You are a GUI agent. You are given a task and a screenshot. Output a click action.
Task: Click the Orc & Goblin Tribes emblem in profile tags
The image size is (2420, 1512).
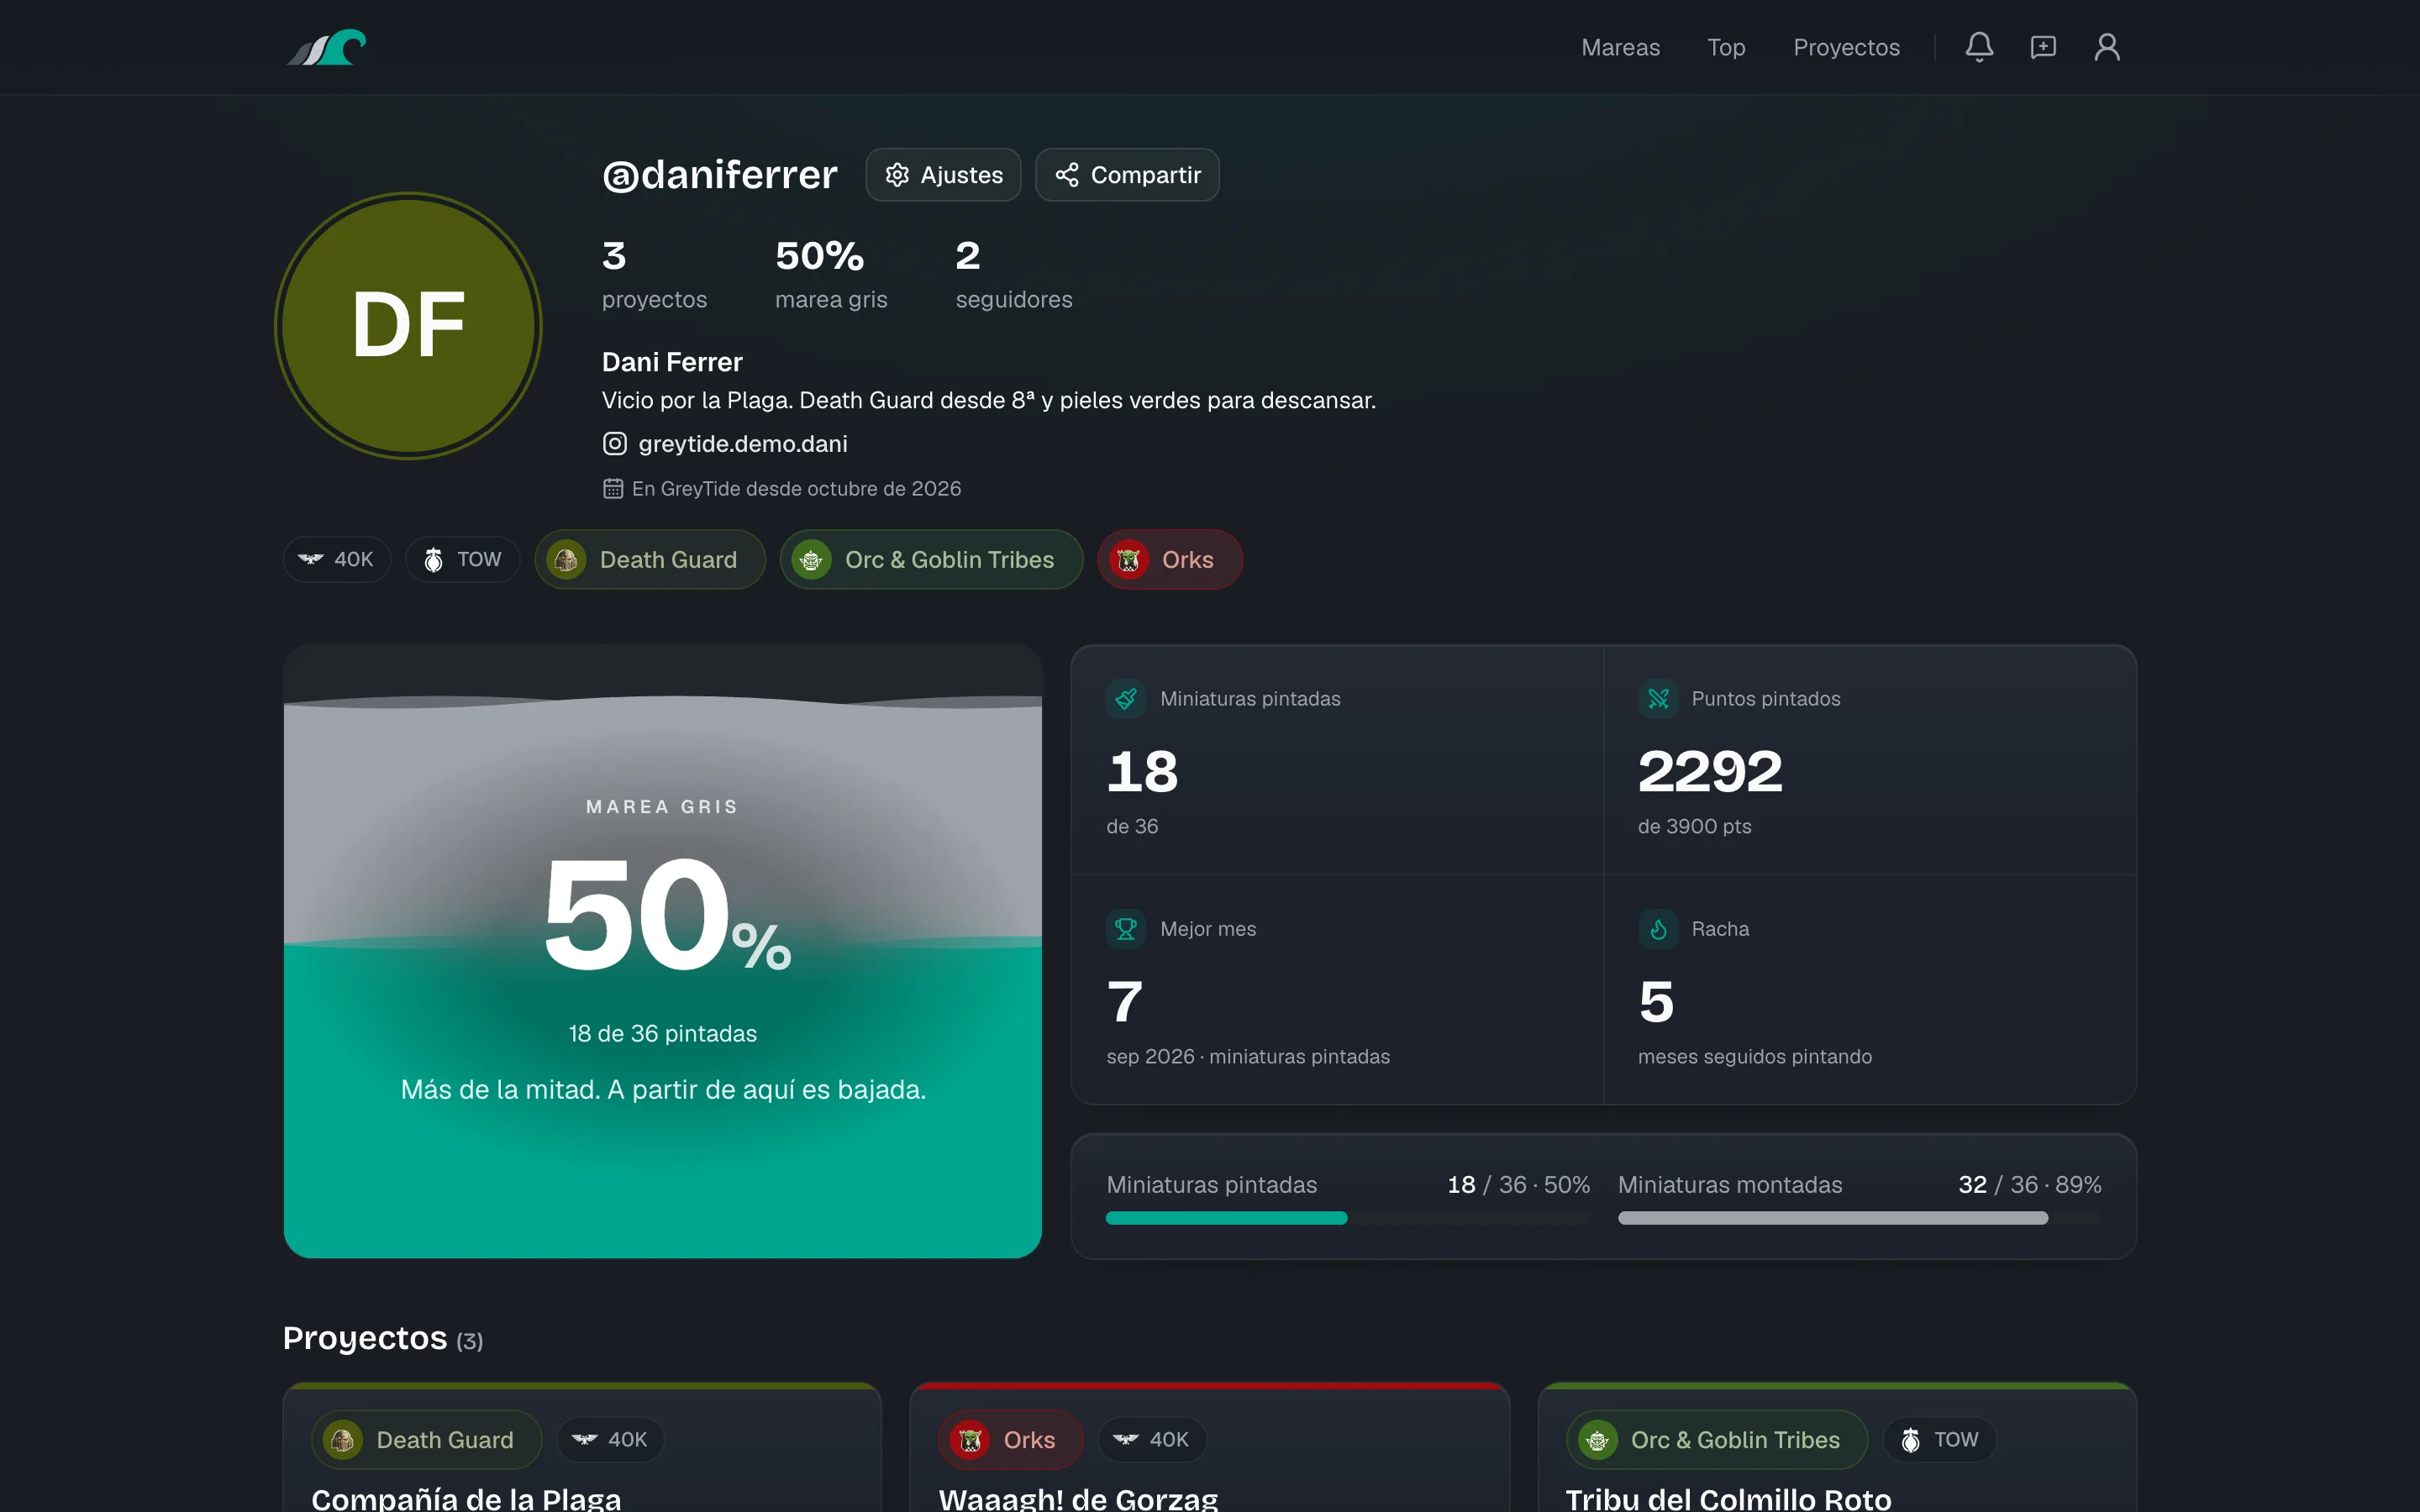click(812, 559)
